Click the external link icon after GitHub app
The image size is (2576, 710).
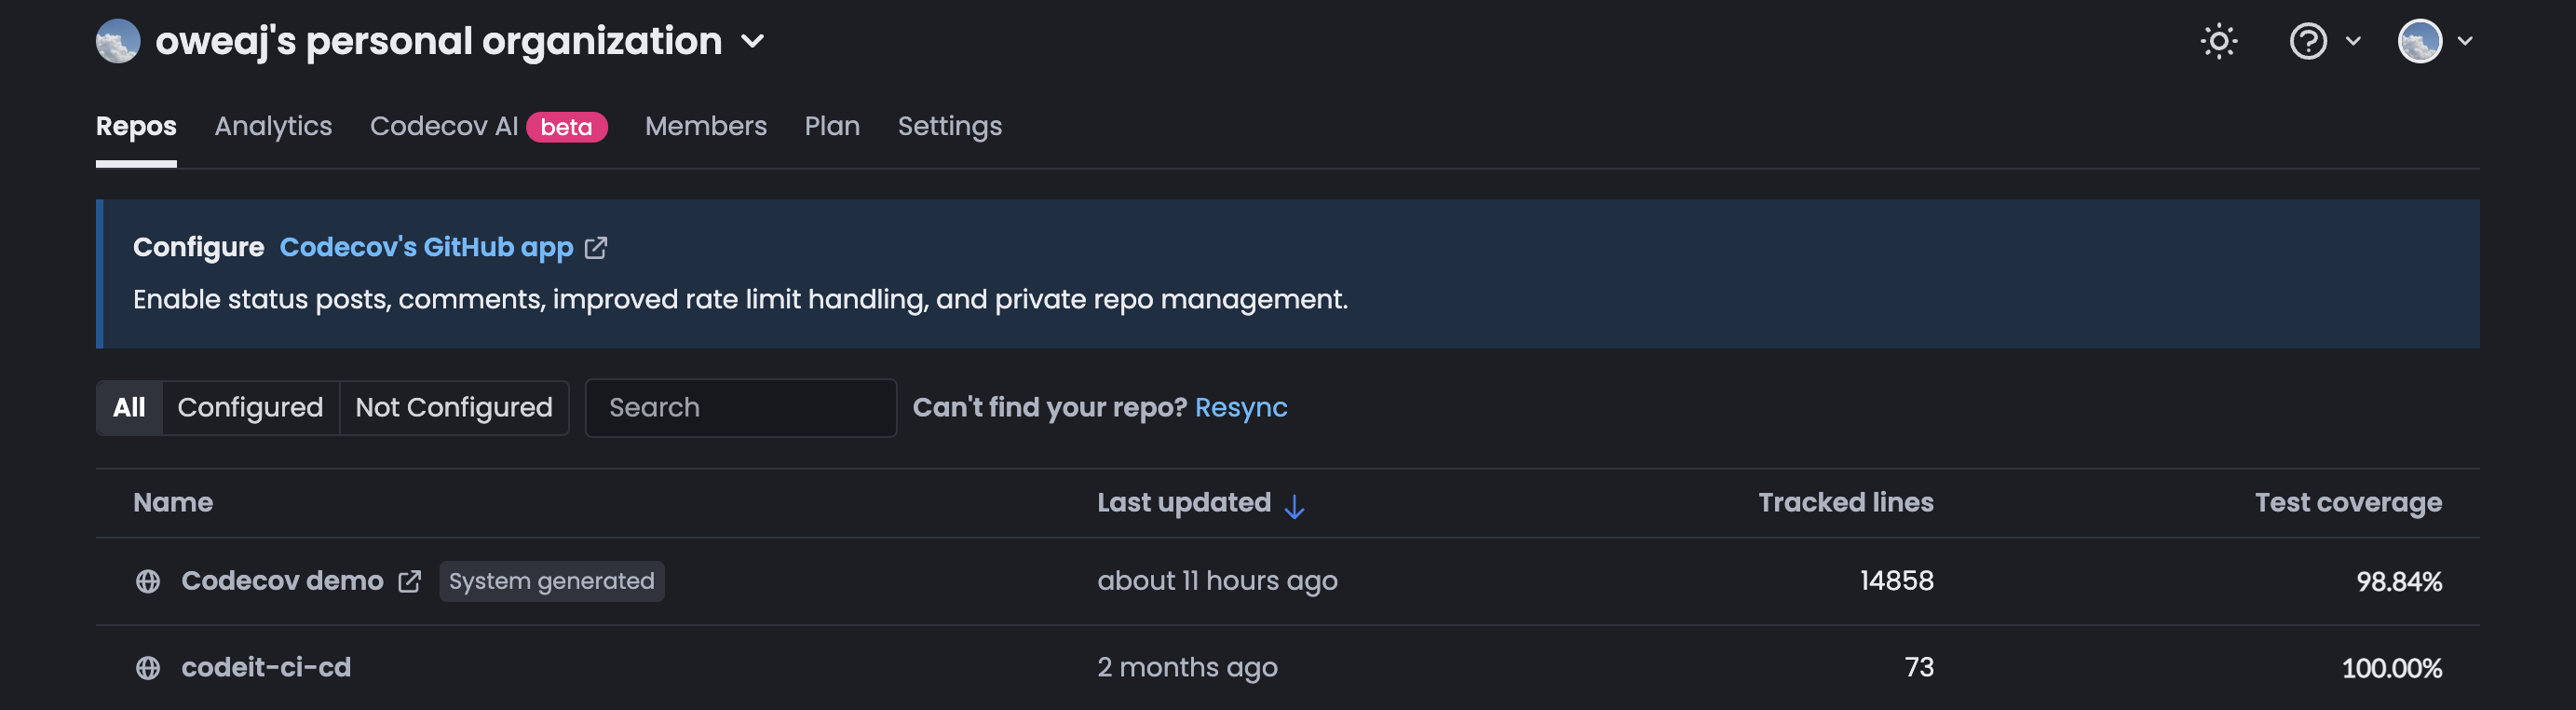(595, 247)
